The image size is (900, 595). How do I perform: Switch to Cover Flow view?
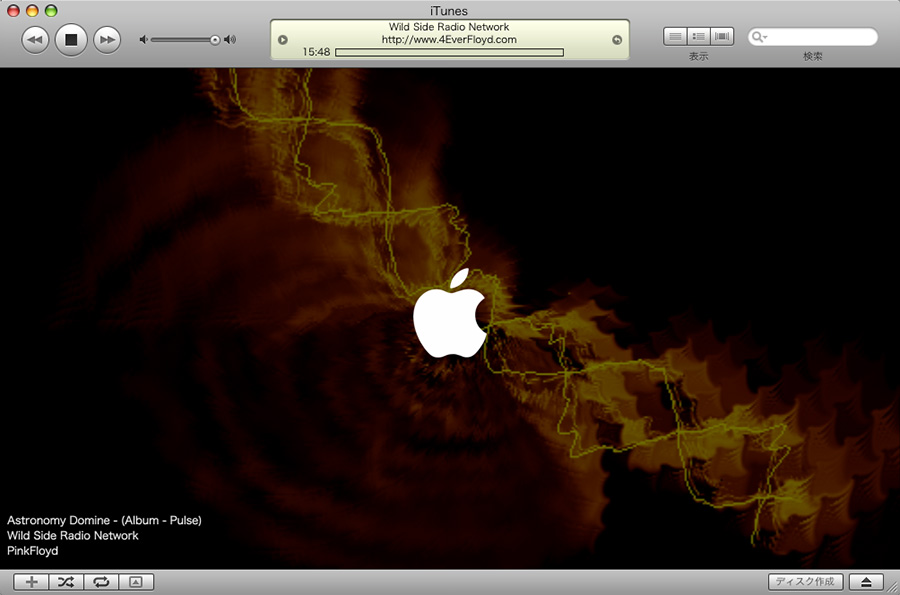tap(722, 37)
